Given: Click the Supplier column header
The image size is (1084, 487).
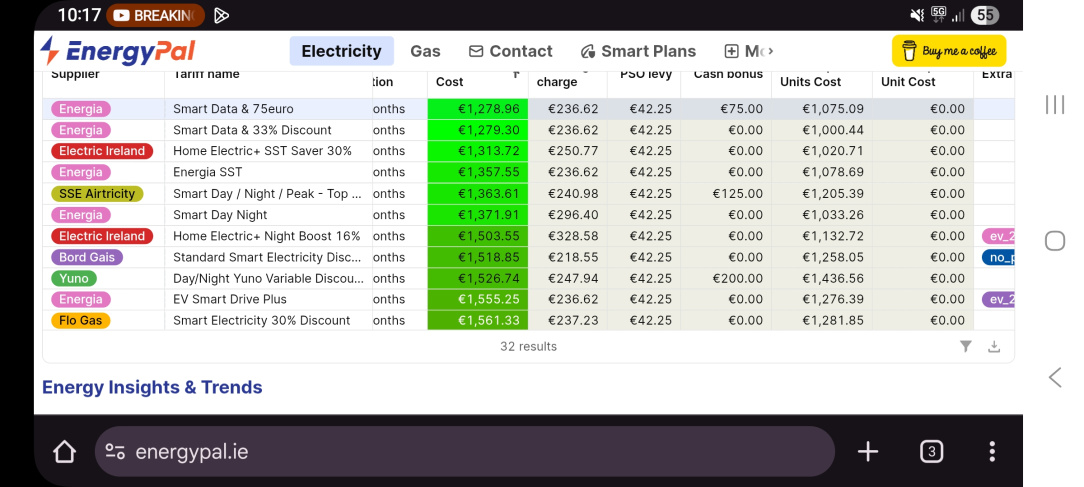Looking at the screenshot, I should [75, 74].
